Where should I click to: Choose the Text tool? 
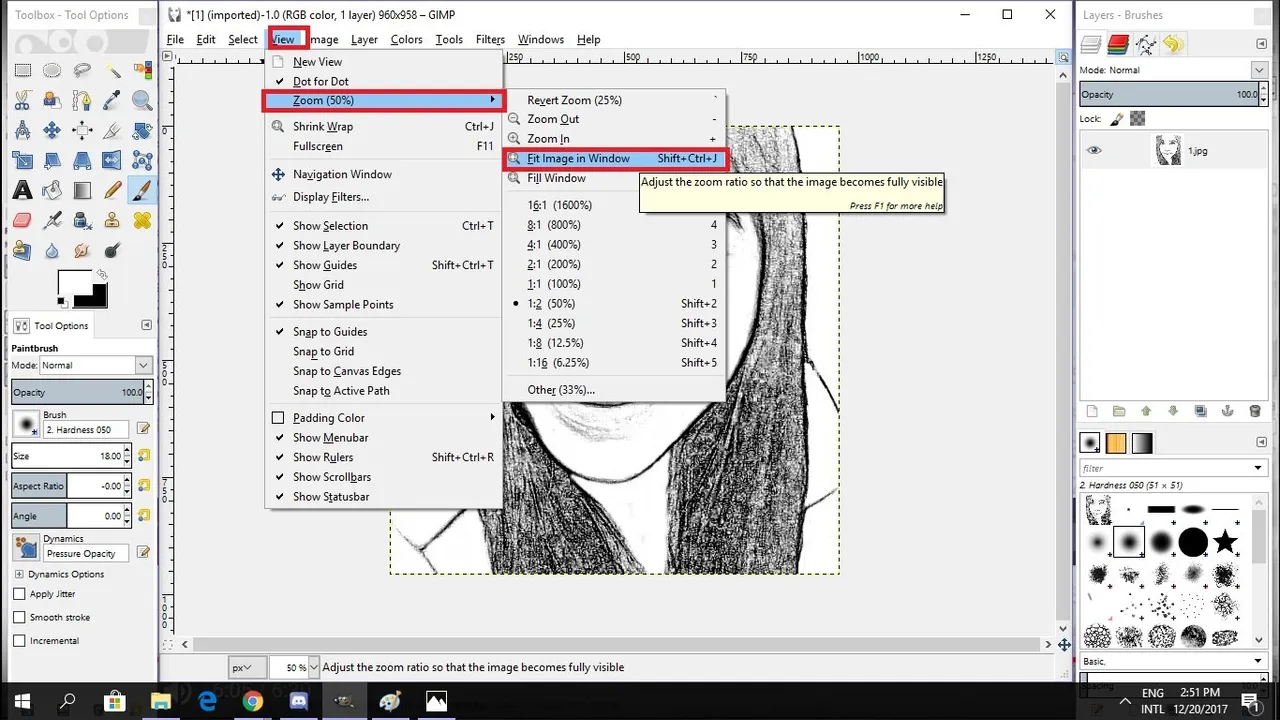pos(22,191)
